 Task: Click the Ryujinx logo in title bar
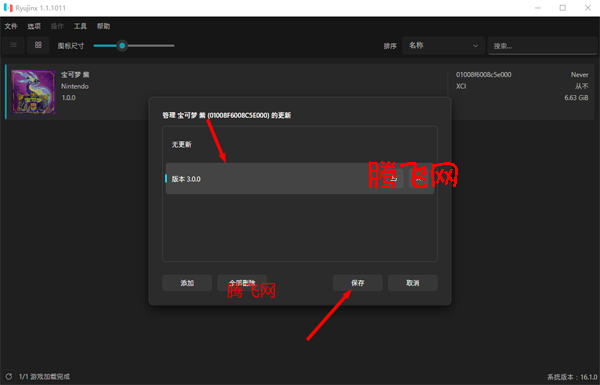click(8, 8)
